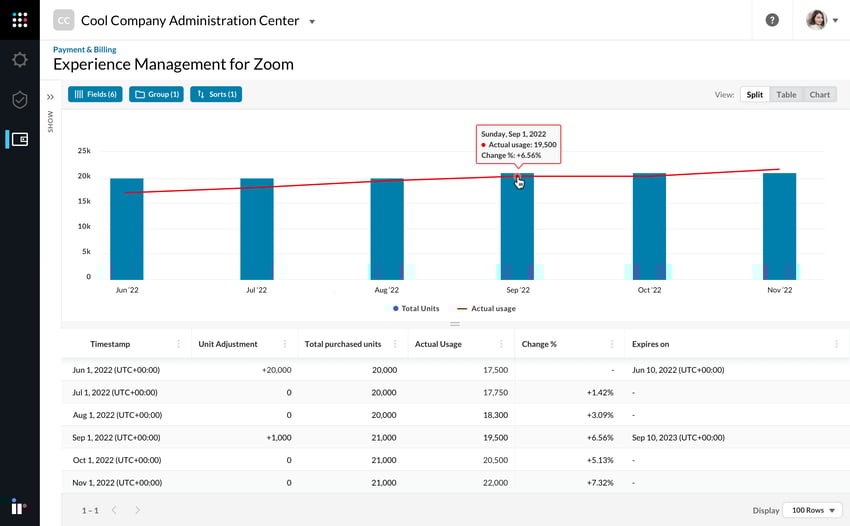The width and height of the screenshot is (850, 526).
Task: Click the CC company badge icon
Action: [63, 20]
